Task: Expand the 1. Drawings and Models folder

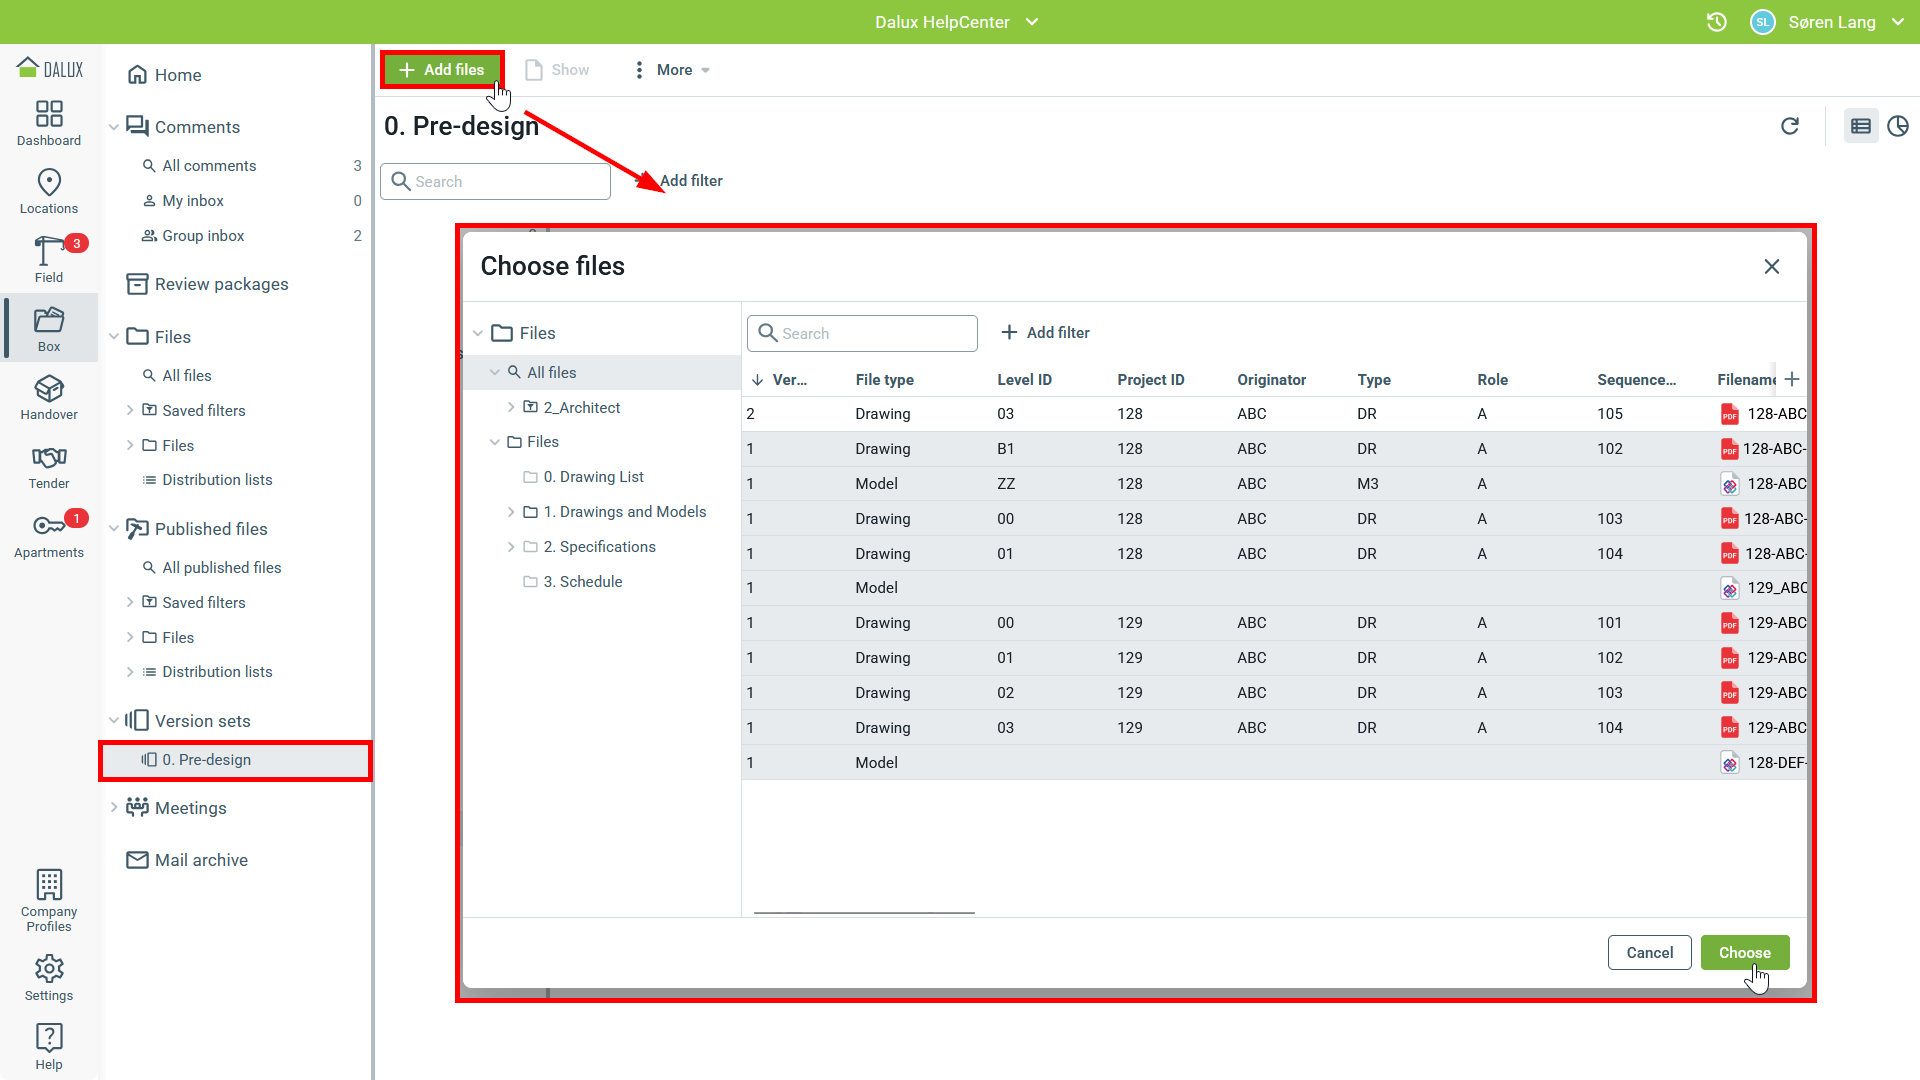Action: (x=511, y=512)
